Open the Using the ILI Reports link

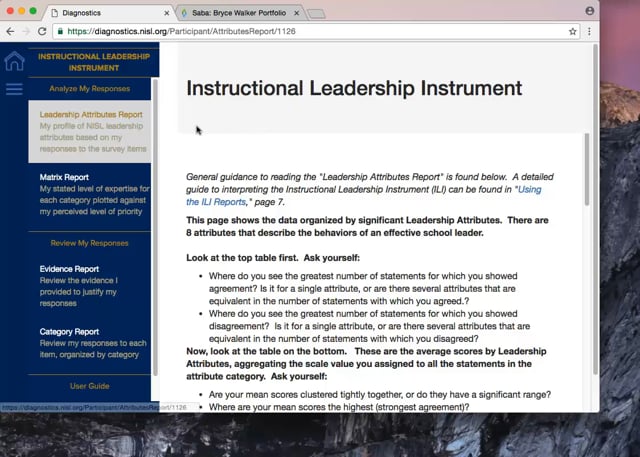pyautogui.click(x=364, y=195)
